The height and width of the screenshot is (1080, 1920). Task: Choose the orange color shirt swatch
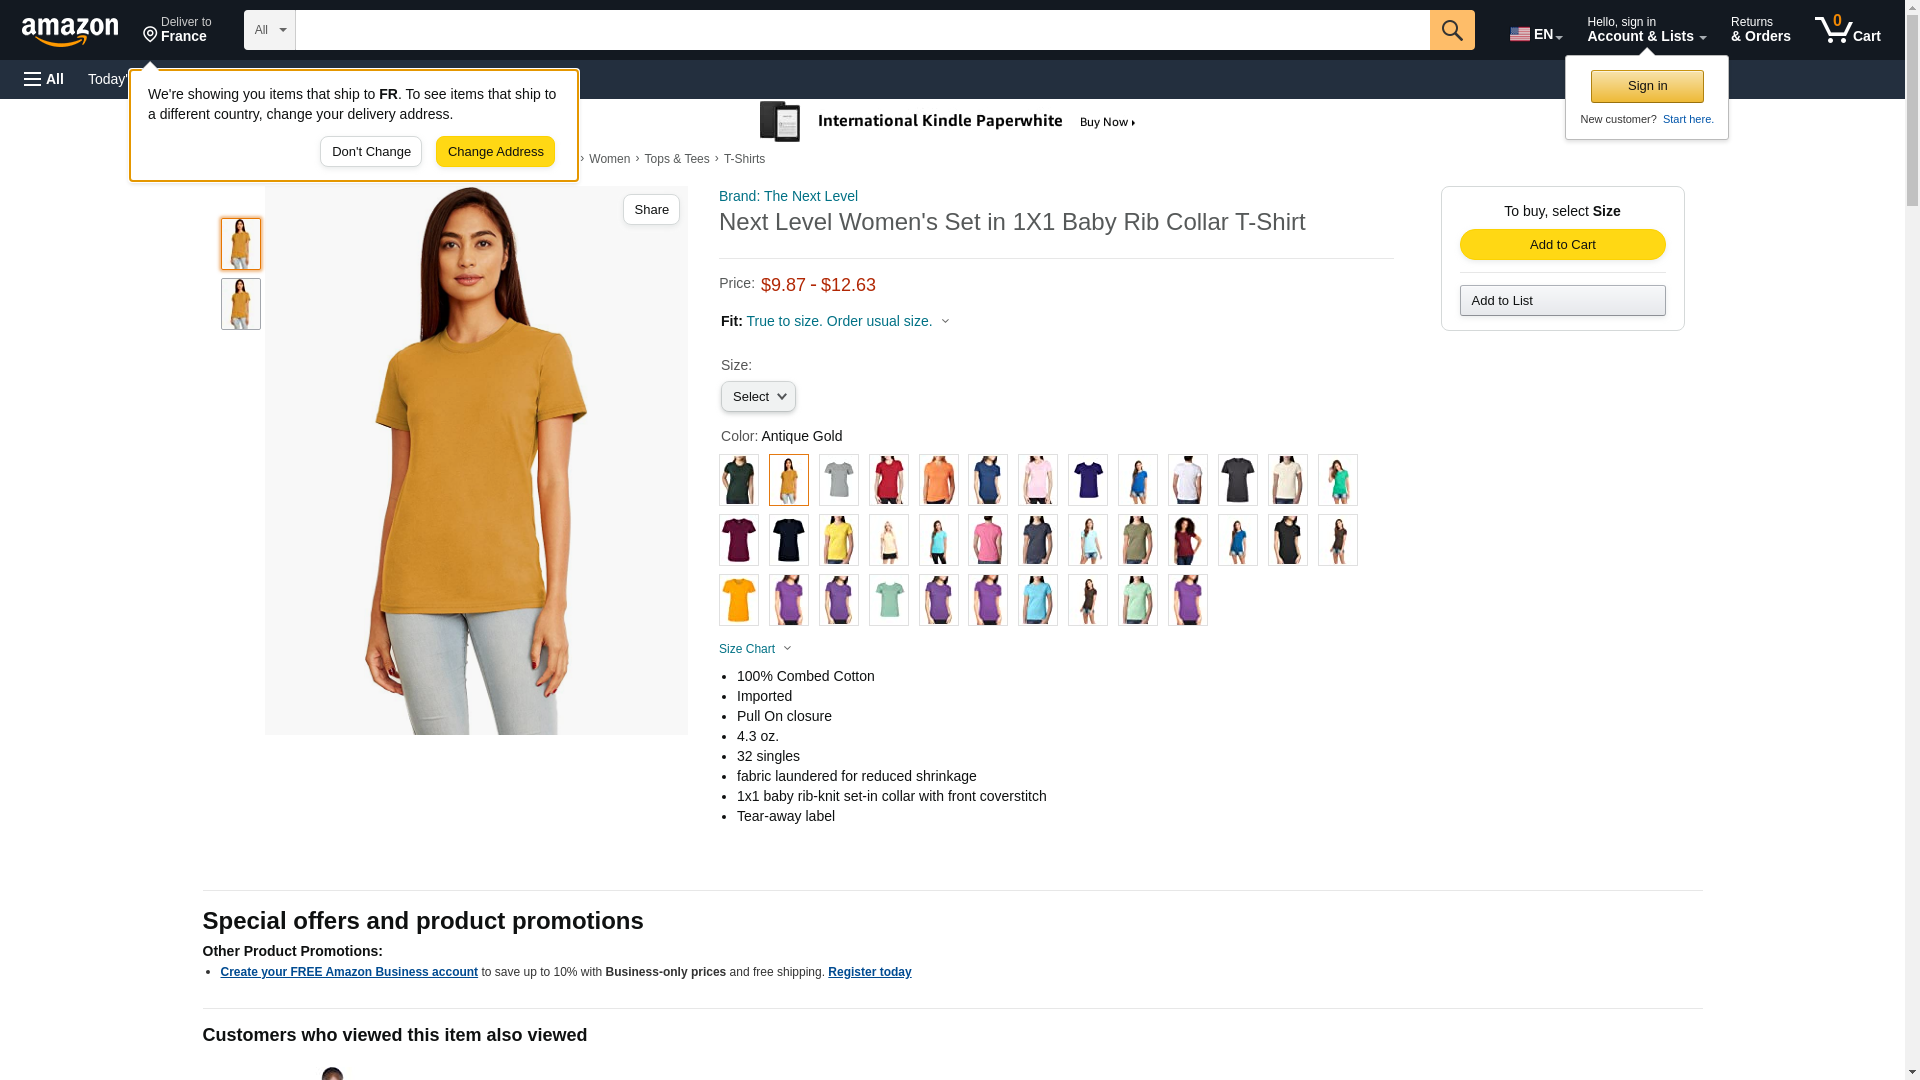point(938,480)
